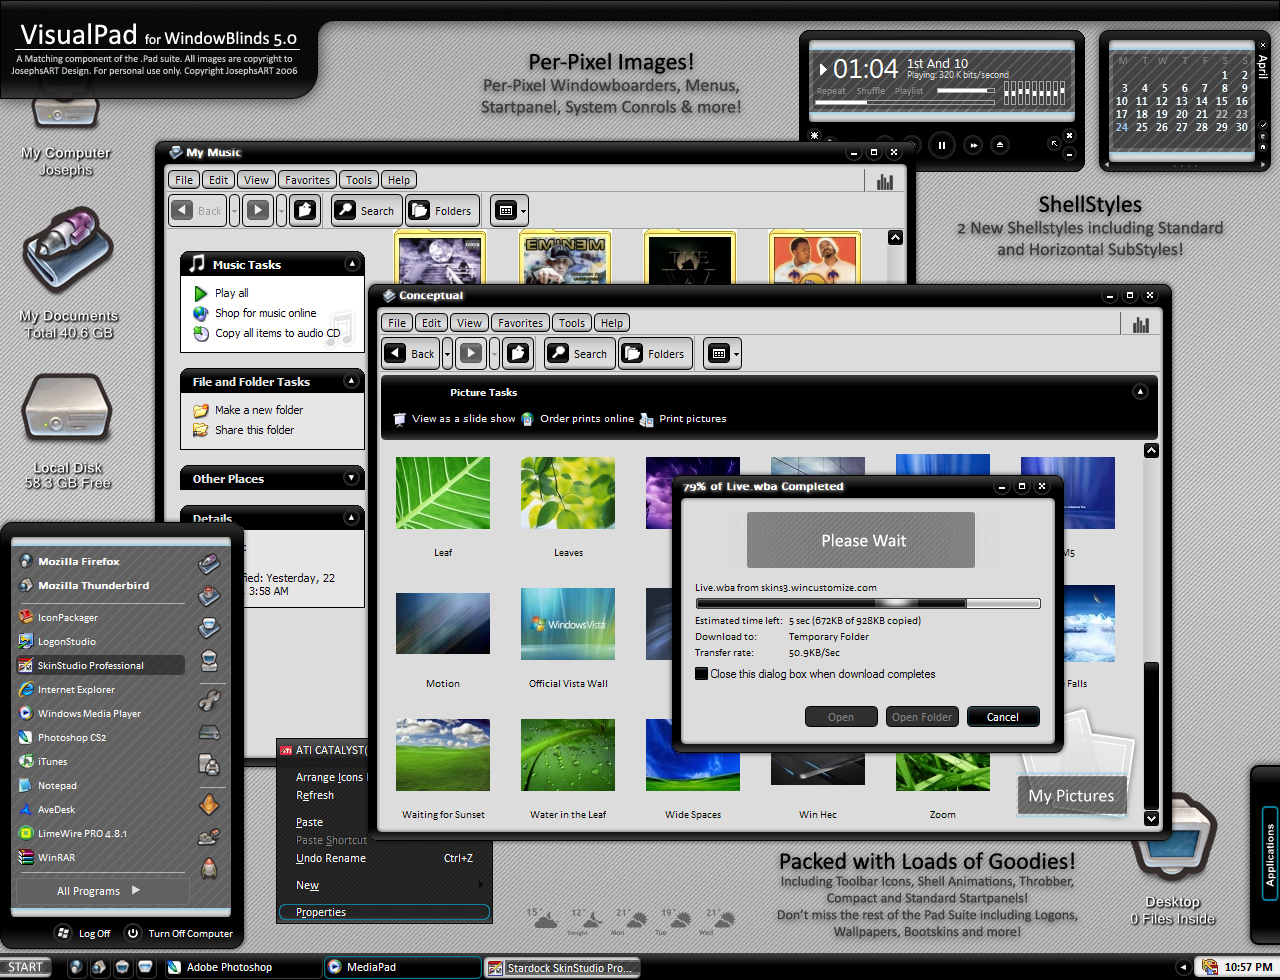Select Properties in the context menu

385,912
